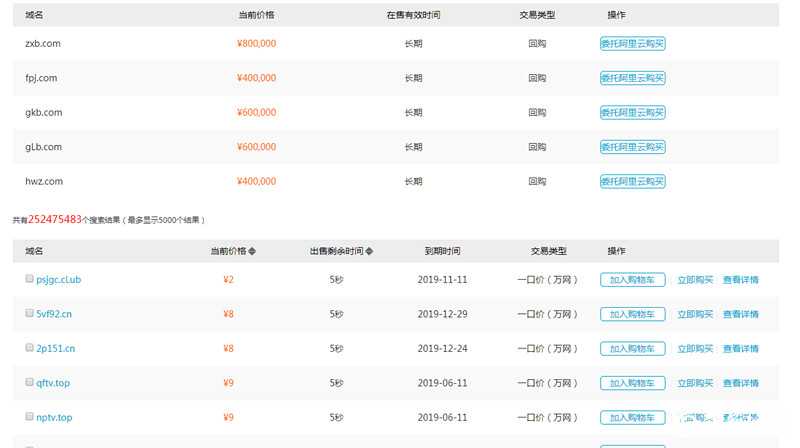Enable the qftv.top checkbox
This screenshot has width=800, height=448.
pos(29,383)
